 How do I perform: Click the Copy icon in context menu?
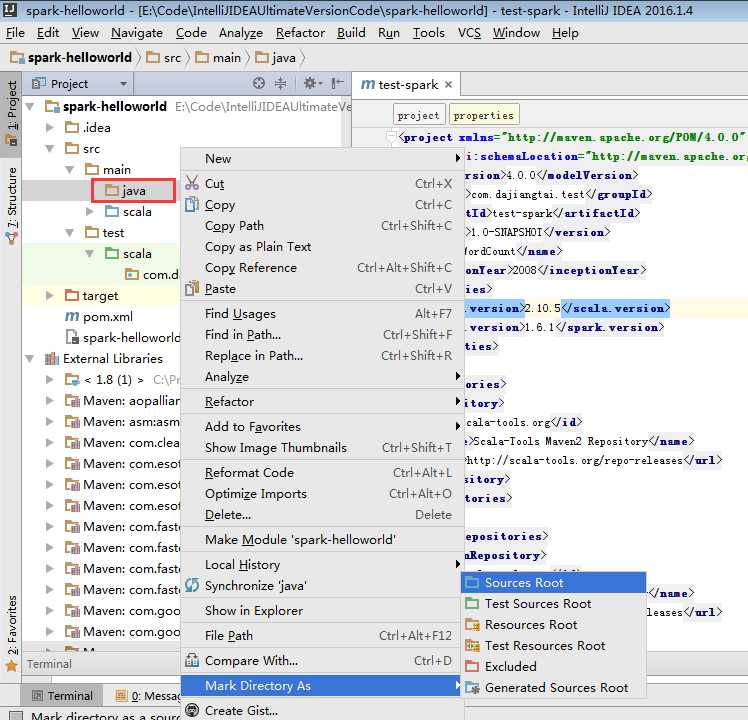(x=192, y=204)
